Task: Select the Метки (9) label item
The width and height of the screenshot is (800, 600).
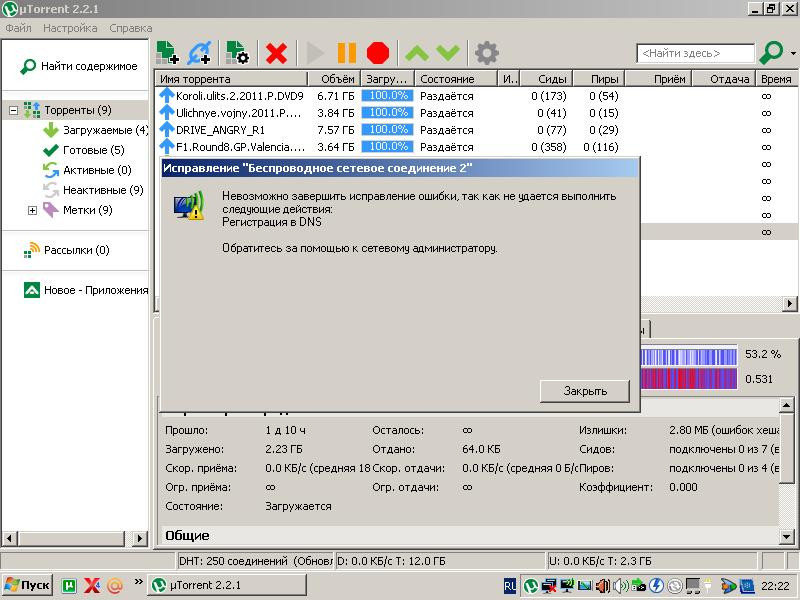Action: (x=78, y=210)
